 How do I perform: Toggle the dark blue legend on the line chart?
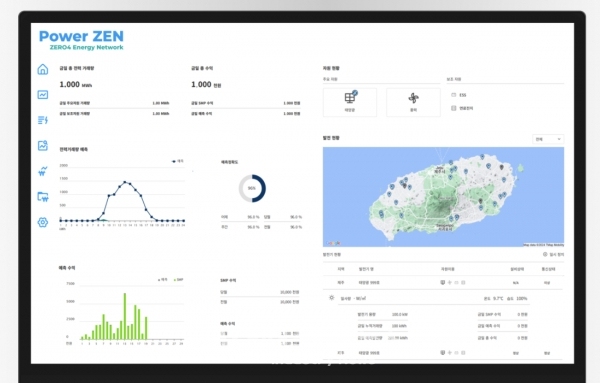tap(178, 161)
